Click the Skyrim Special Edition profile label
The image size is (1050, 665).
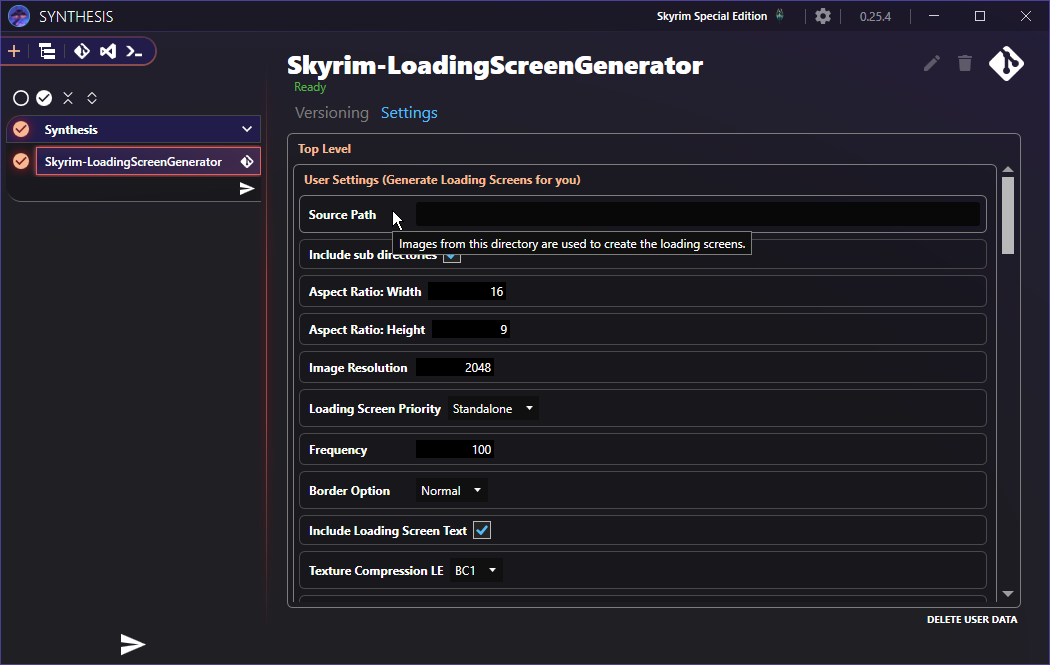point(712,16)
